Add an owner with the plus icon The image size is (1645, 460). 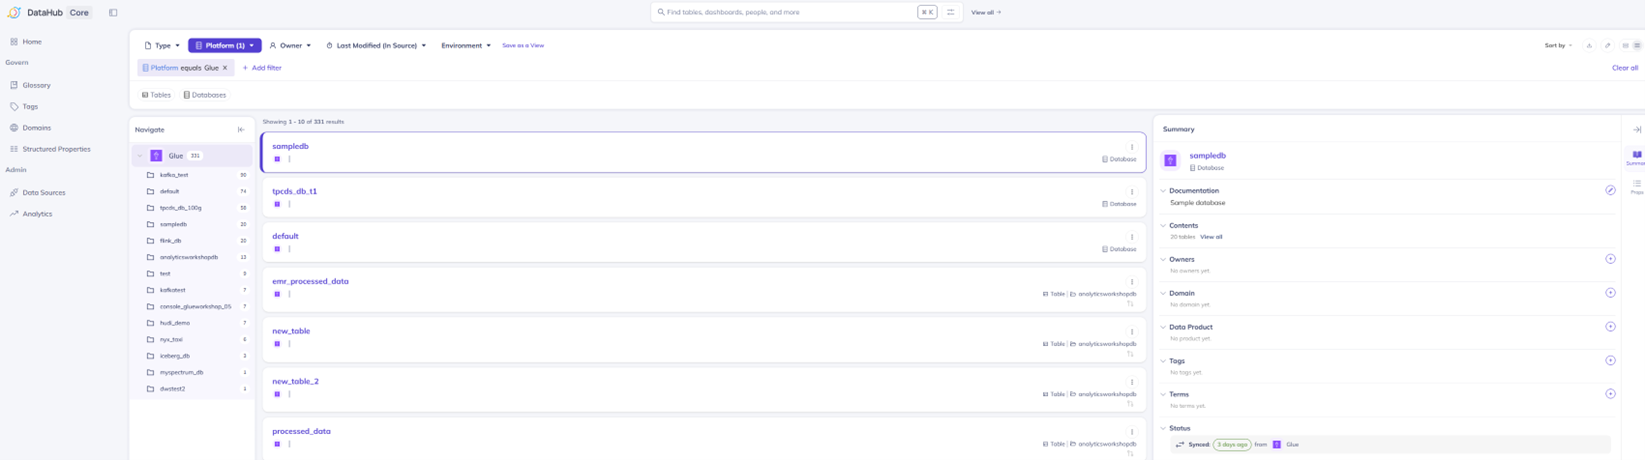(1610, 259)
